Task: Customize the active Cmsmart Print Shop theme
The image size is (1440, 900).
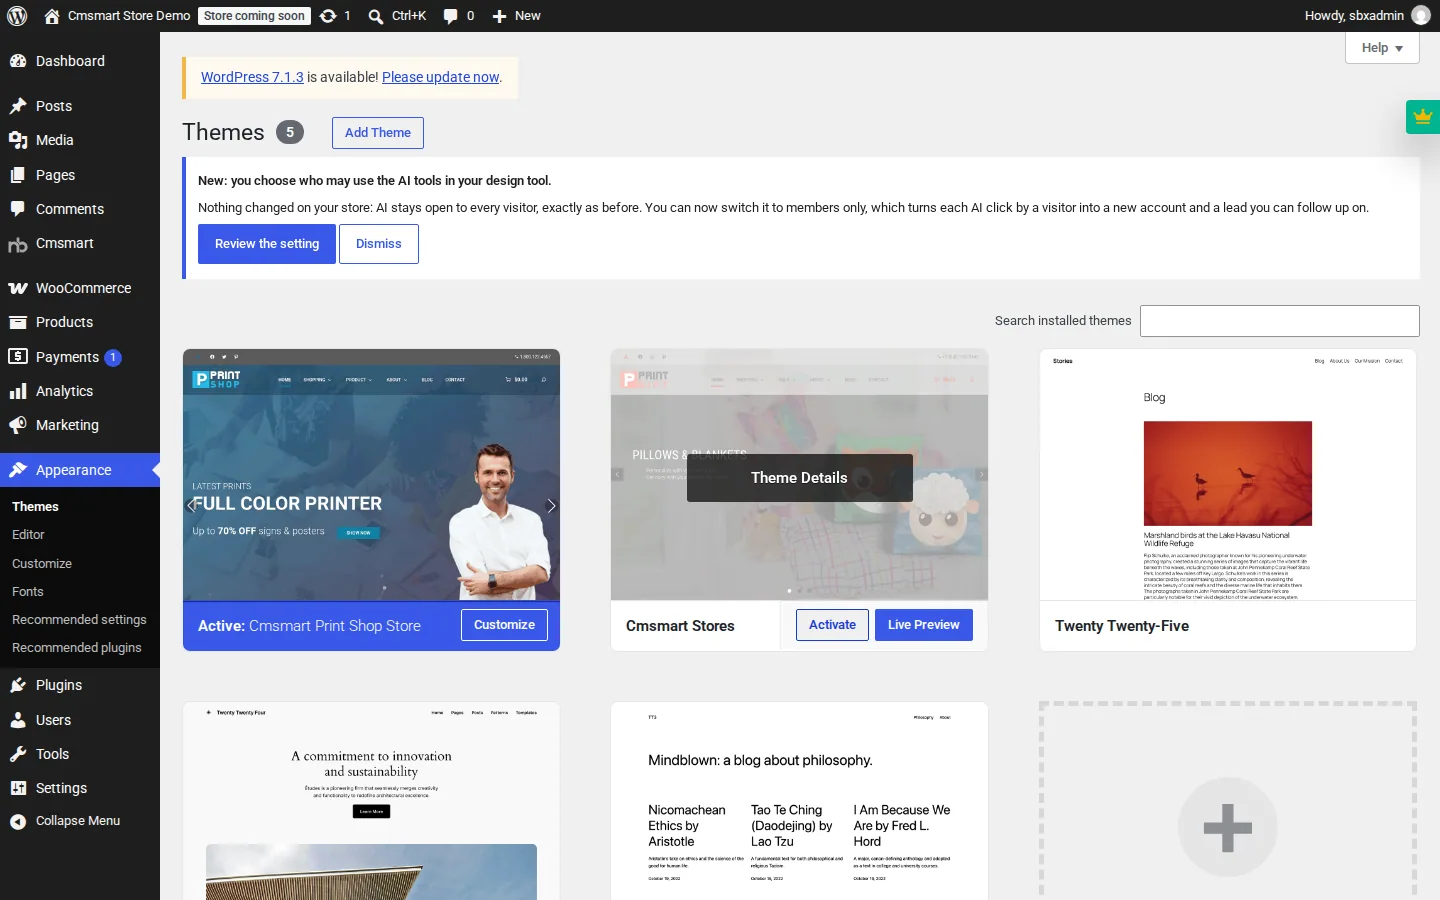Action: [x=504, y=625]
